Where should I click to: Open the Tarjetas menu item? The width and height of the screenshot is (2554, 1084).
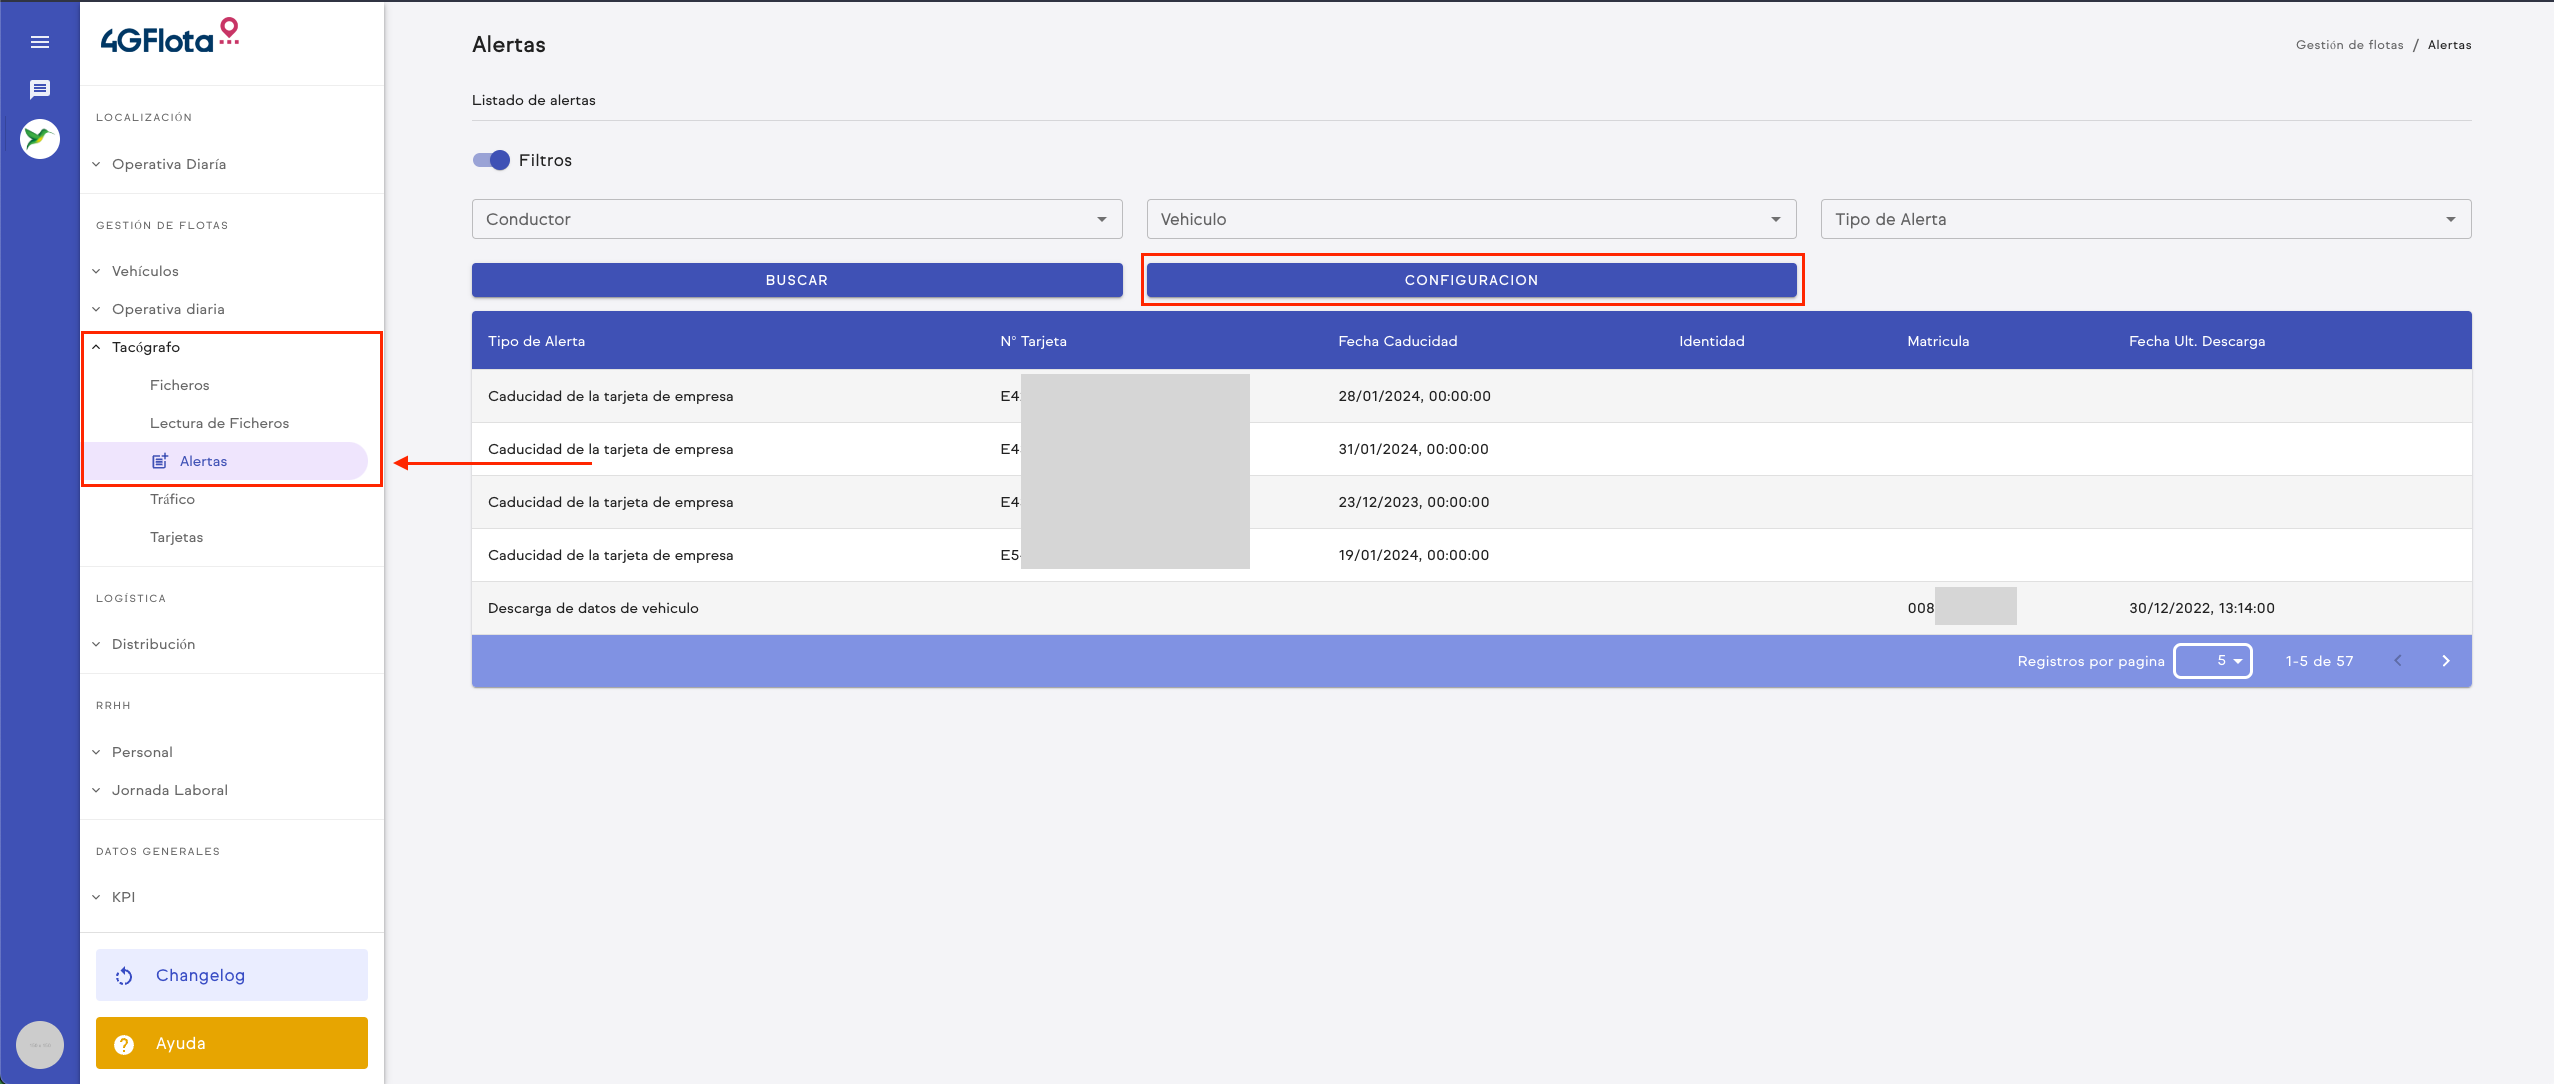pyautogui.click(x=176, y=537)
